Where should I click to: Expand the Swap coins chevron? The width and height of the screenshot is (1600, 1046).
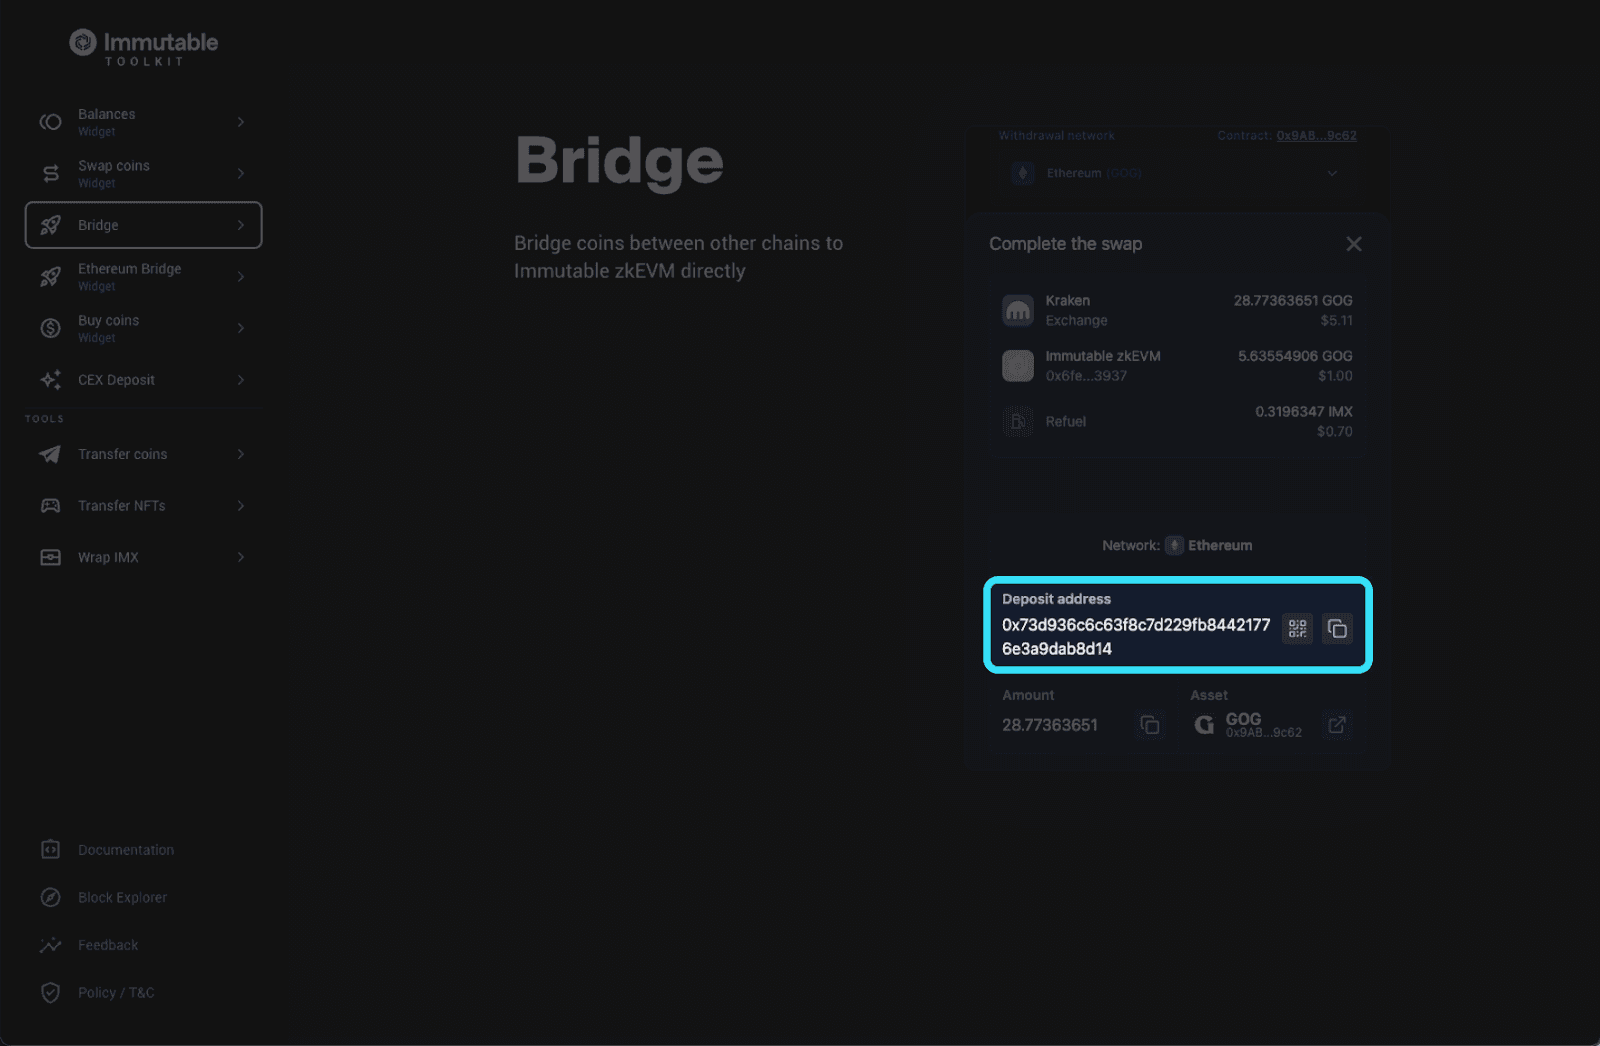241,174
